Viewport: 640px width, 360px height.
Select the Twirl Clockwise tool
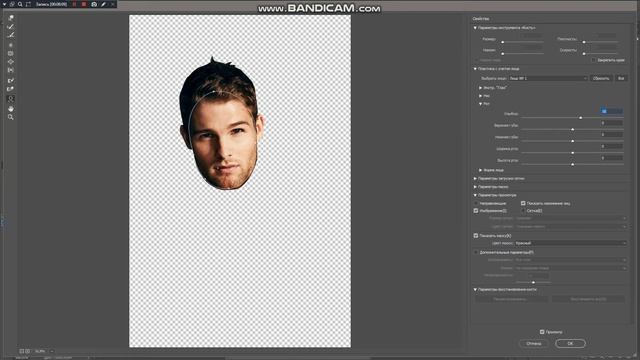[11, 45]
